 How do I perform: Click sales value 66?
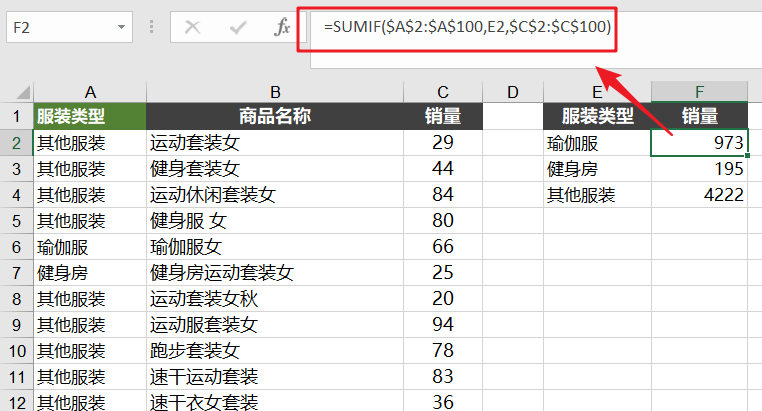coord(443,247)
